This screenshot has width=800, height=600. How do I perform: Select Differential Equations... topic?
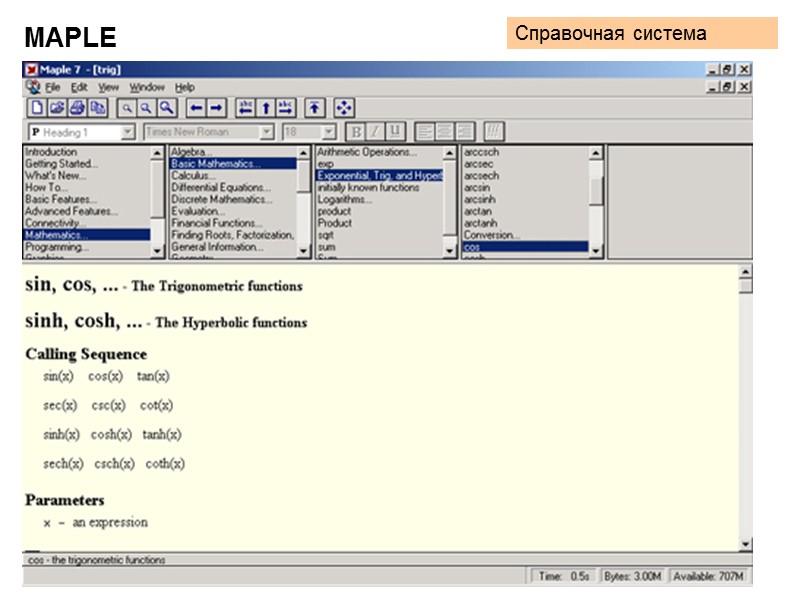(x=221, y=187)
